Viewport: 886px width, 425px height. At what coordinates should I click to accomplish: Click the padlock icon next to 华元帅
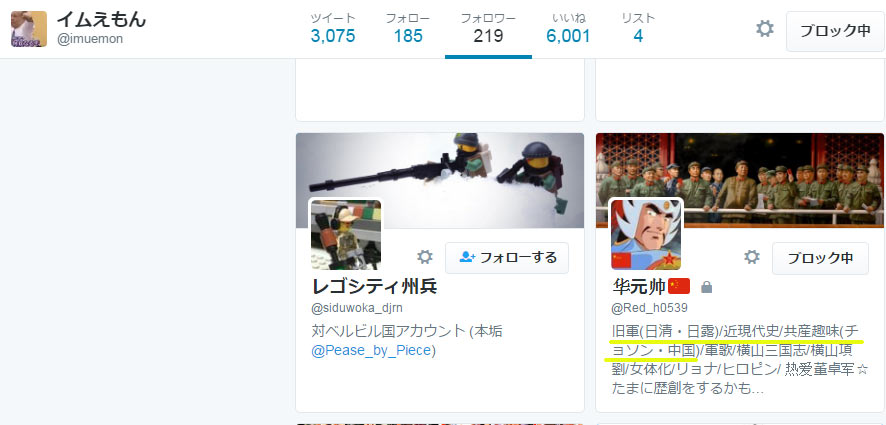click(706, 288)
